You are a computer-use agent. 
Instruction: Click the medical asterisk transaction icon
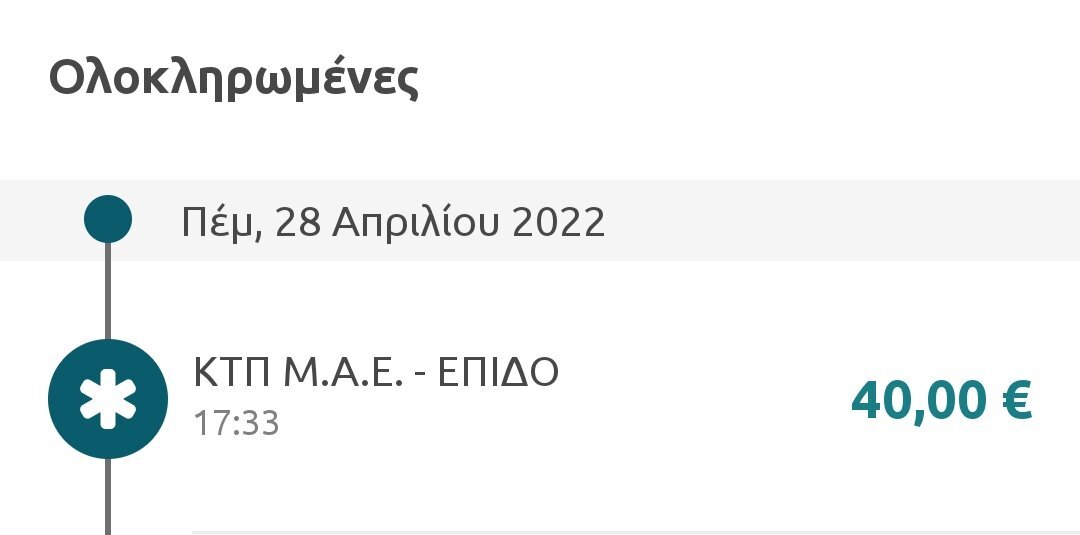coord(108,399)
